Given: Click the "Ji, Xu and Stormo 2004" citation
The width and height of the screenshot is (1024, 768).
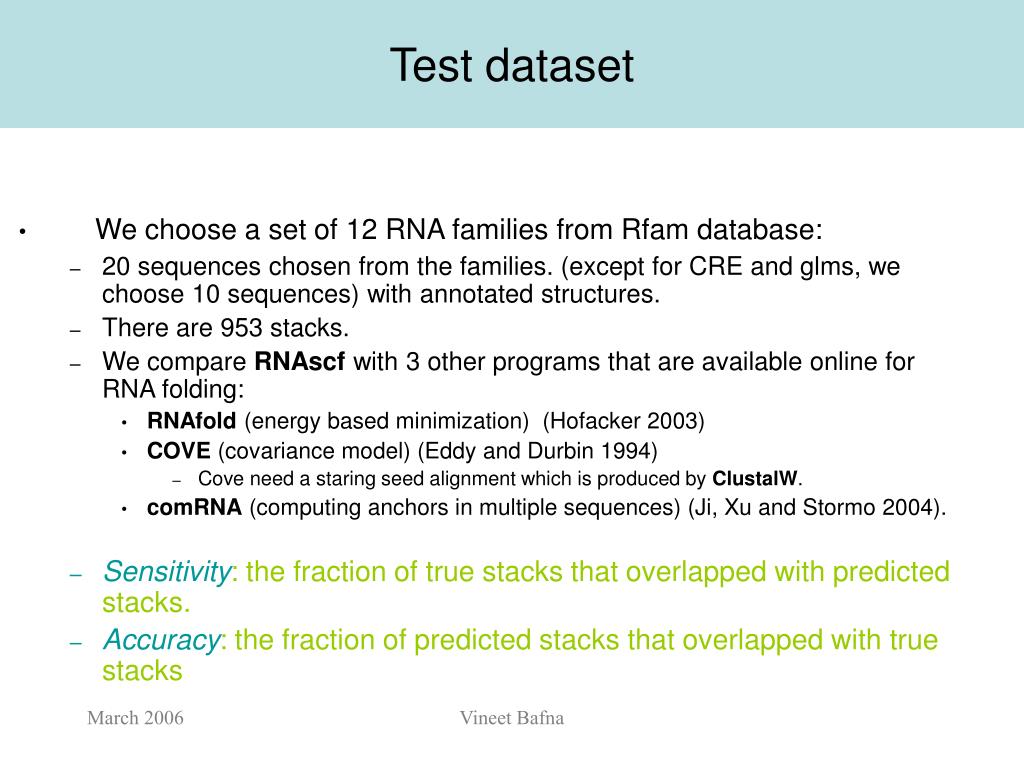Looking at the screenshot, I should pyautogui.click(x=816, y=507).
